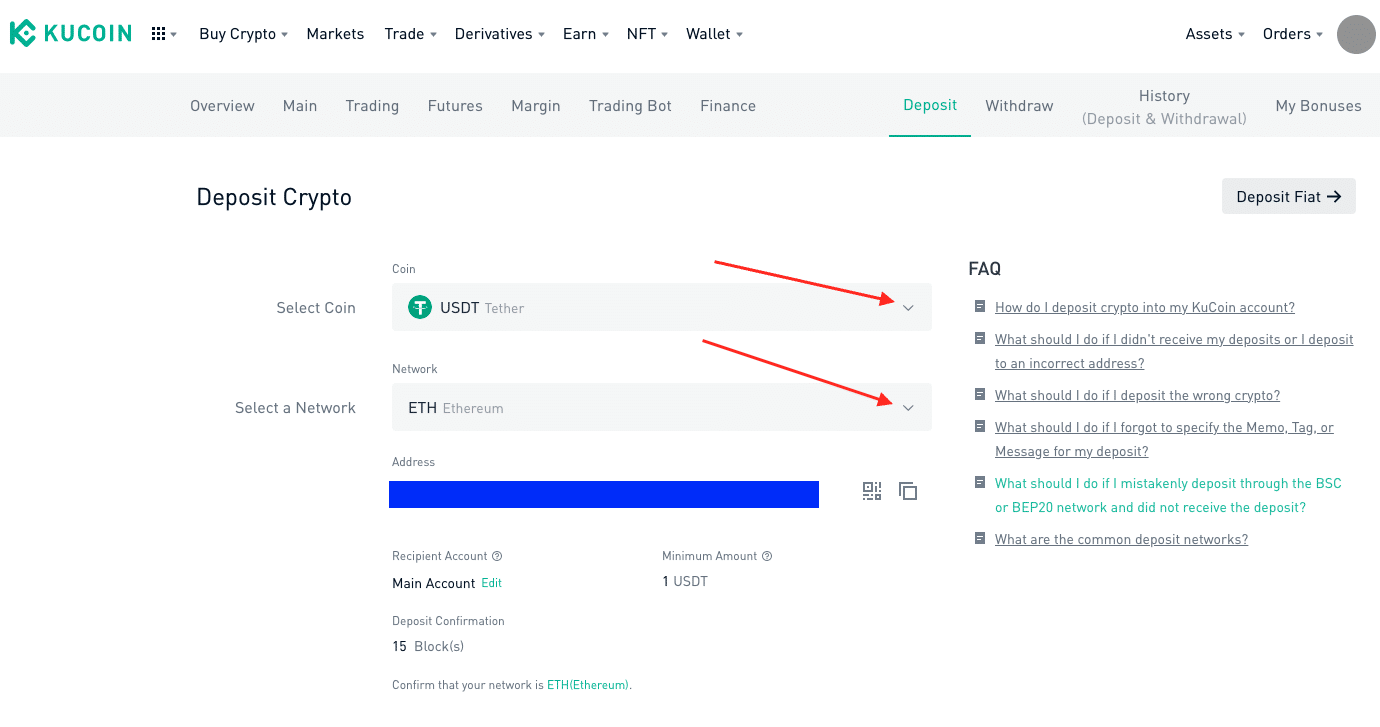Open the Wallet menu
The height and width of the screenshot is (727, 1380).
coord(714,34)
